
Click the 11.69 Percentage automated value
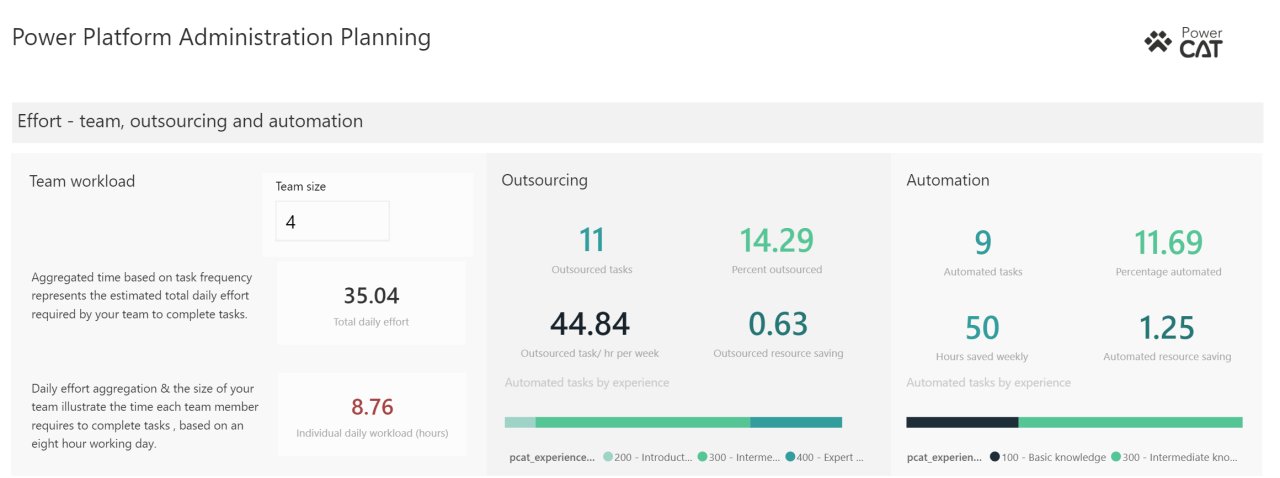click(1168, 242)
